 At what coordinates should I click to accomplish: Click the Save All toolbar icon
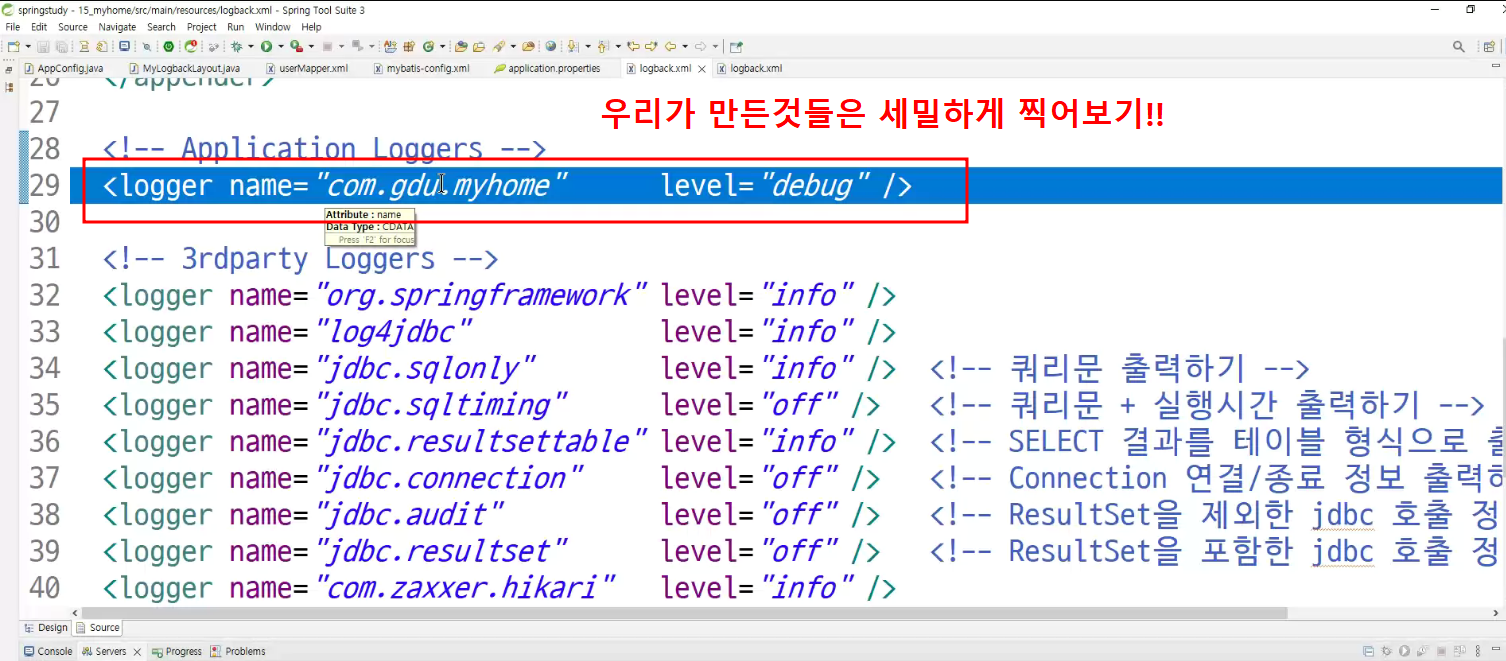(62, 46)
